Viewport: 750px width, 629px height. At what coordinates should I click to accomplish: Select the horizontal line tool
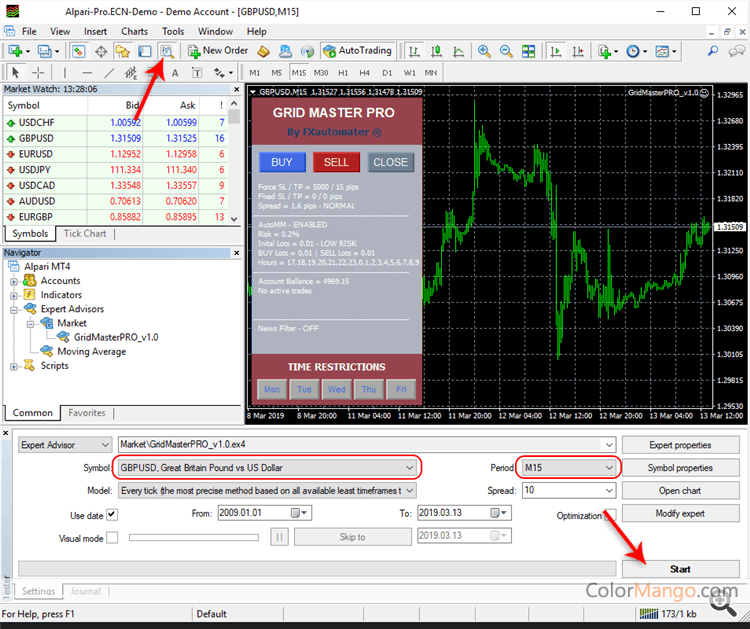tap(87, 73)
